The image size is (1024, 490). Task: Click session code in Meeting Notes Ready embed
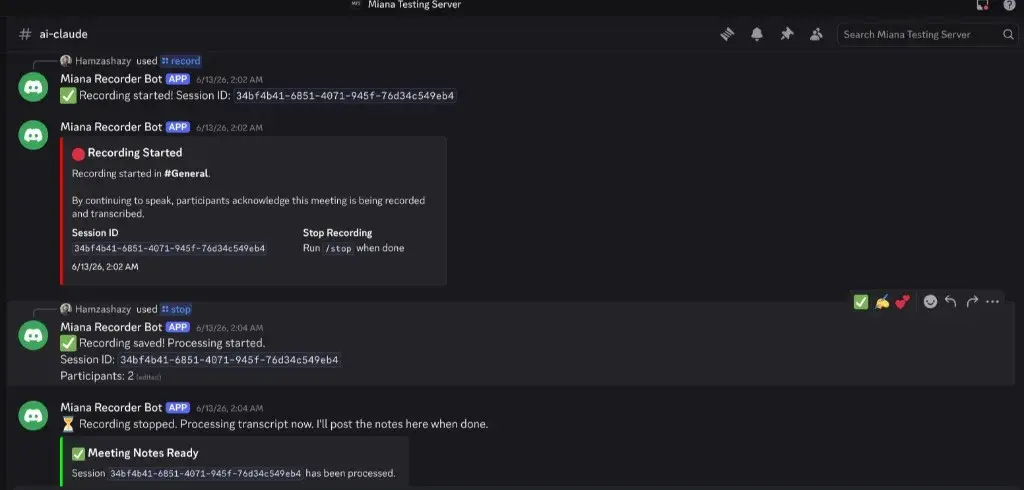[205, 473]
